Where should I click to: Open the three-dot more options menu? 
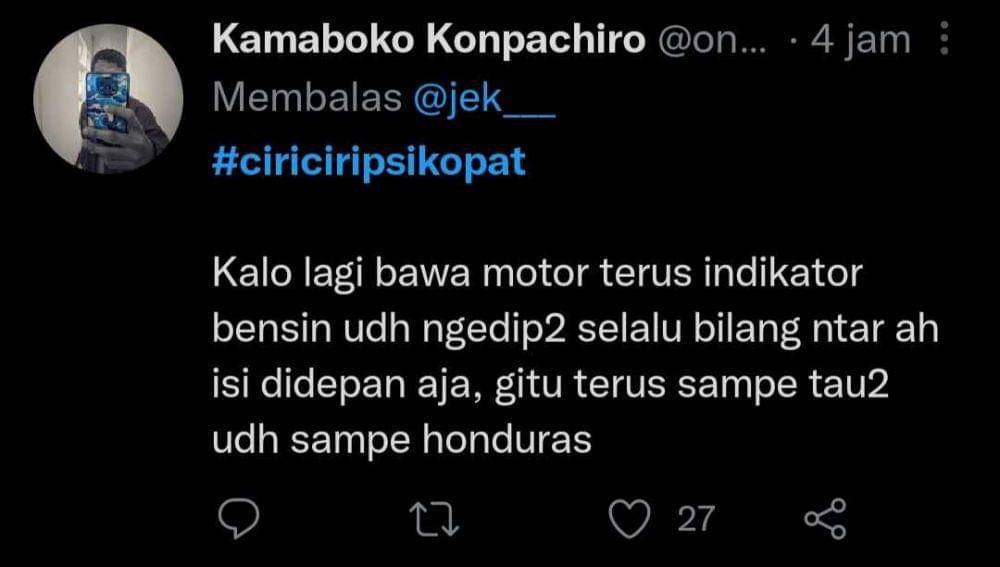tap(945, 38)
